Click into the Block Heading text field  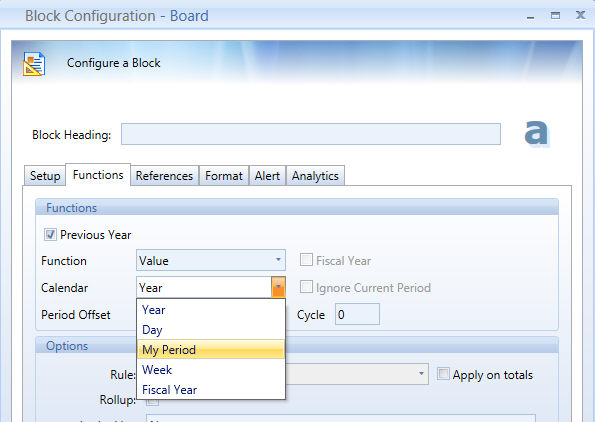click(x=311, y=134)
